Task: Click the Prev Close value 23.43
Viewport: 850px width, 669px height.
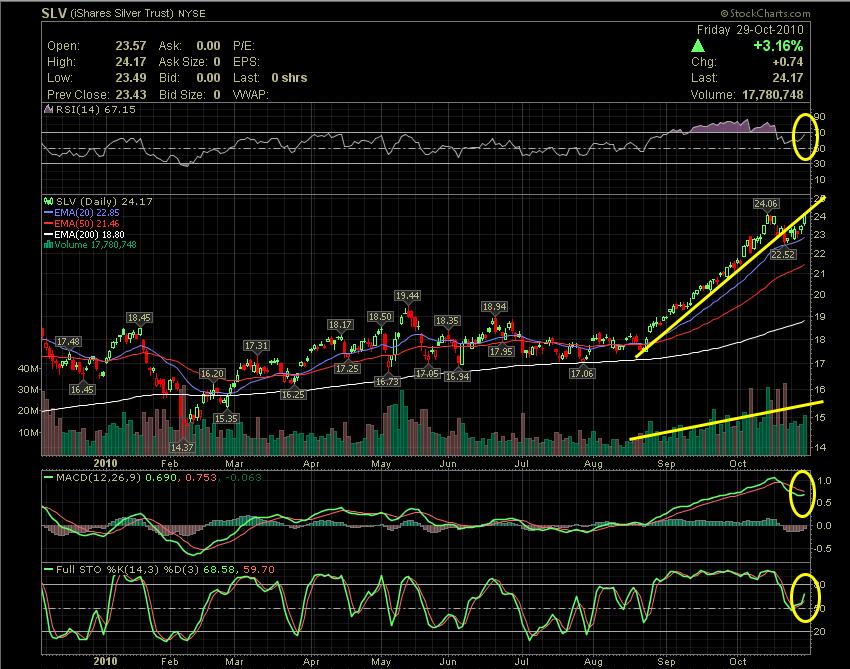Action: (x=131, y=94)
